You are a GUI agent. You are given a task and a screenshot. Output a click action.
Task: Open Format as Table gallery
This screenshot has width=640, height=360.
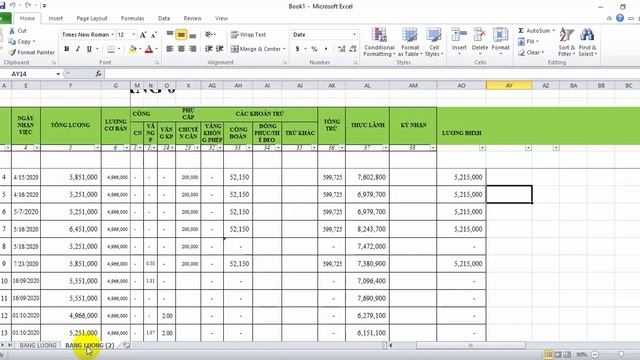coord(409,42)
